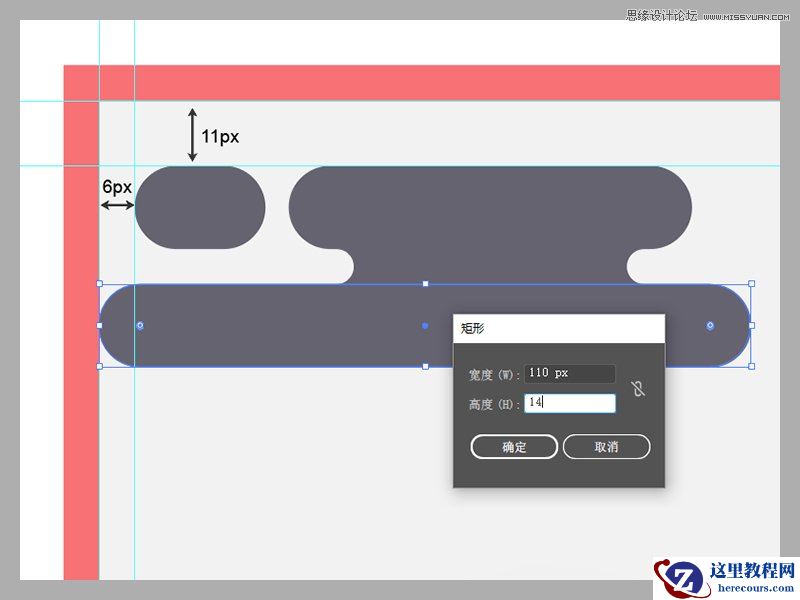Click the top-middle handle of selection box
The height and width of the screenshot is (600, 800).
click(x=426, y=284)
